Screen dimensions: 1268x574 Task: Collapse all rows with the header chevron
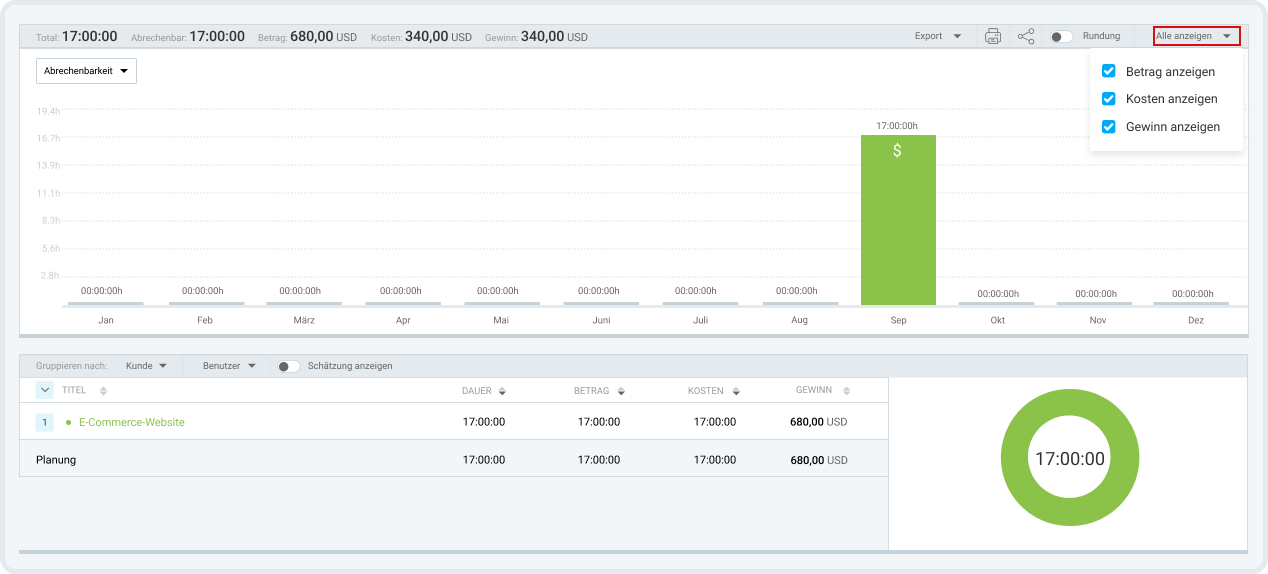[x=45, y=390]
